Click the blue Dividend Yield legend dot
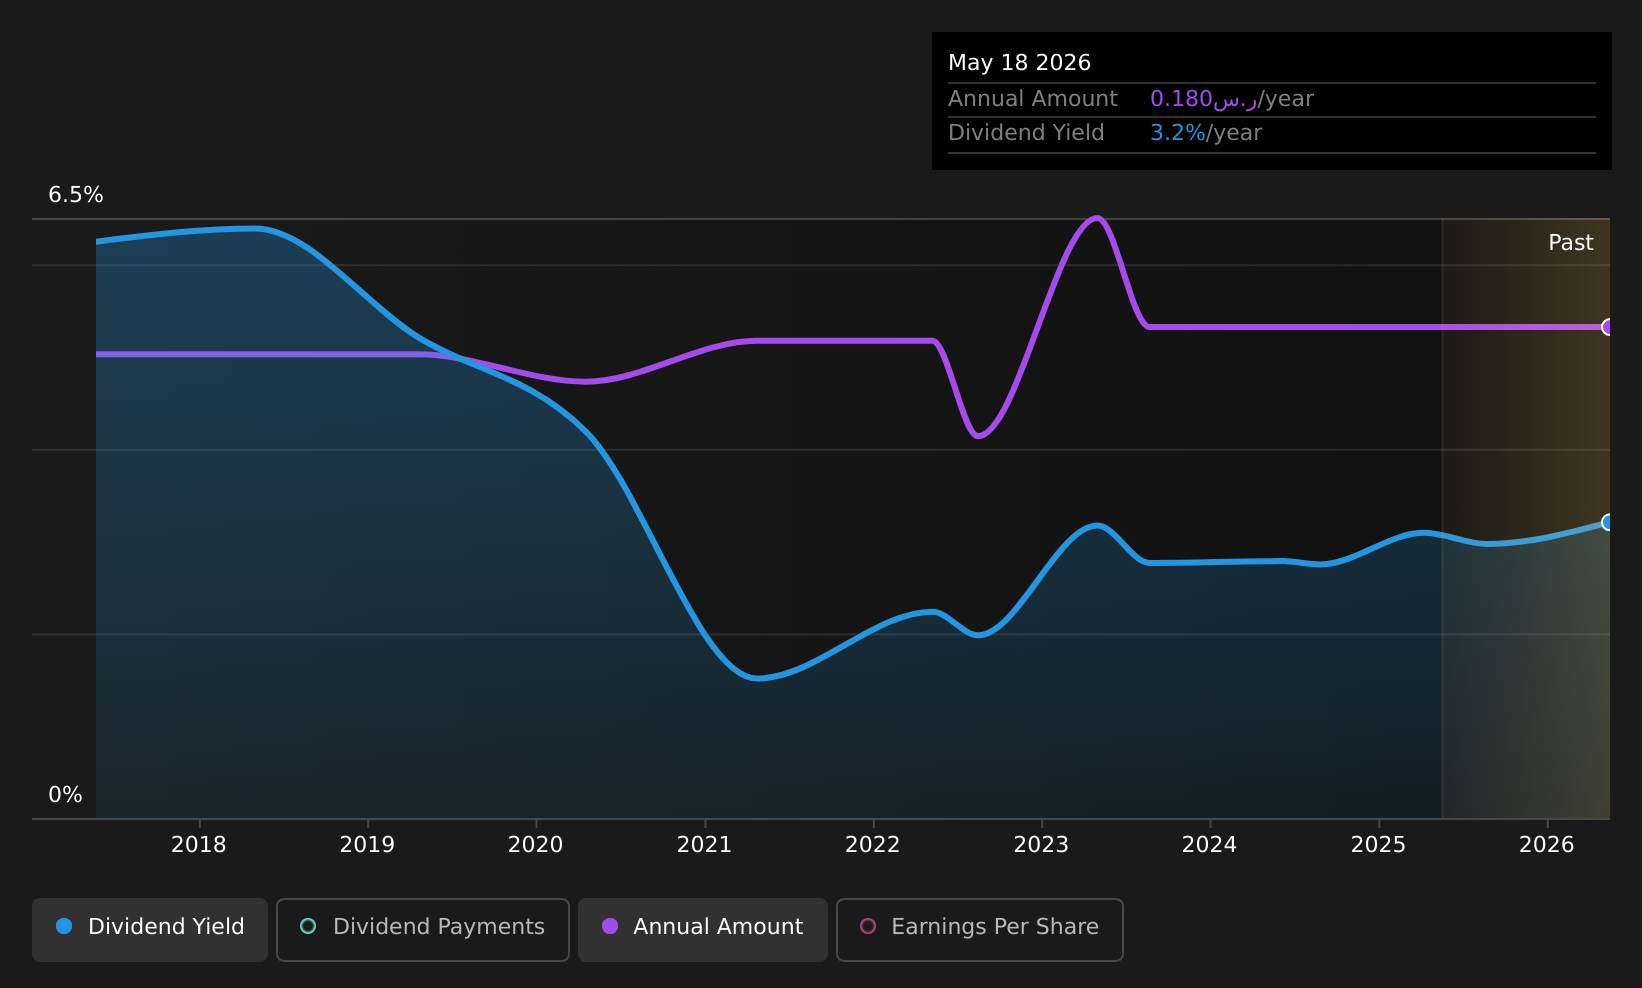The width and height of the screenshot is (1642, 988). click(x=64, y=926)
